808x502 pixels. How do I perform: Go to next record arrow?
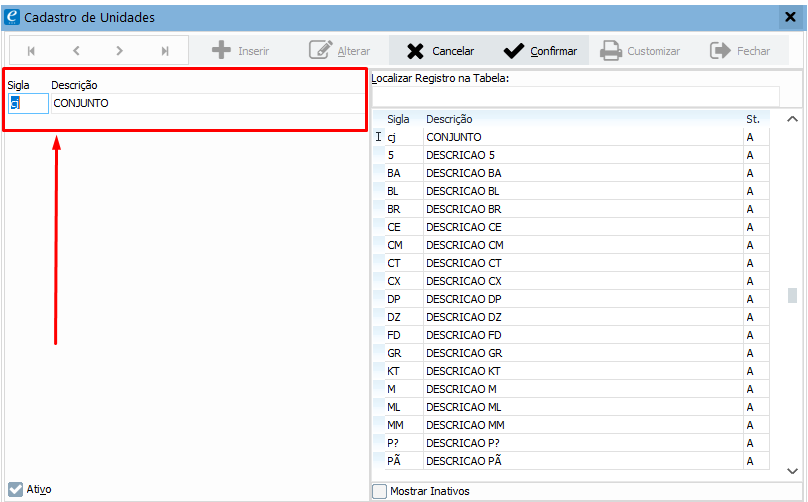120,51
